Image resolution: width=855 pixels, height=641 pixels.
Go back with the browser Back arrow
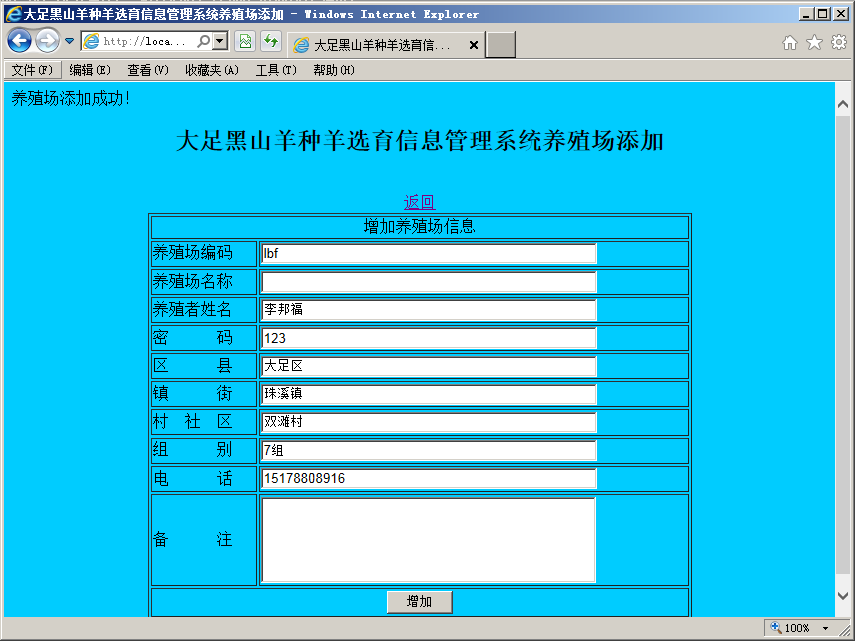click(19, 41)
